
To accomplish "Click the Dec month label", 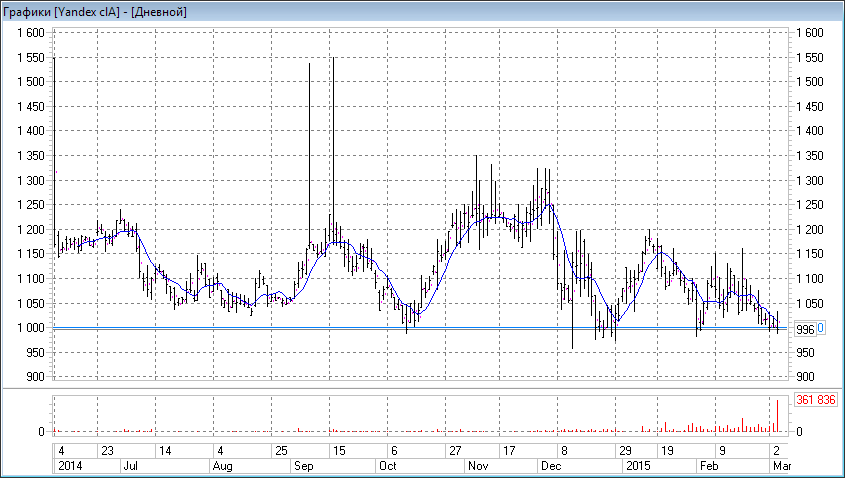I will pyautogui.click(x=551, y=466).
